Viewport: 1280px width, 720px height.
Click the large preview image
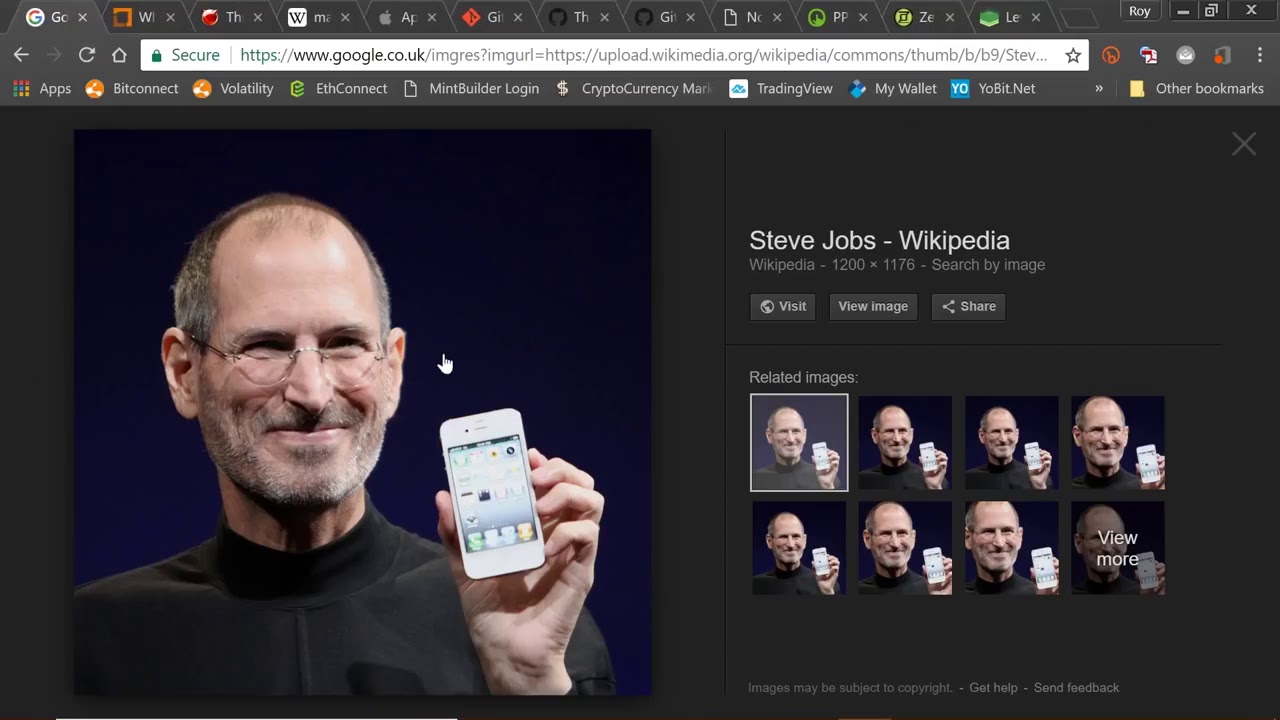pyautogui.click(x=362, y=412)
